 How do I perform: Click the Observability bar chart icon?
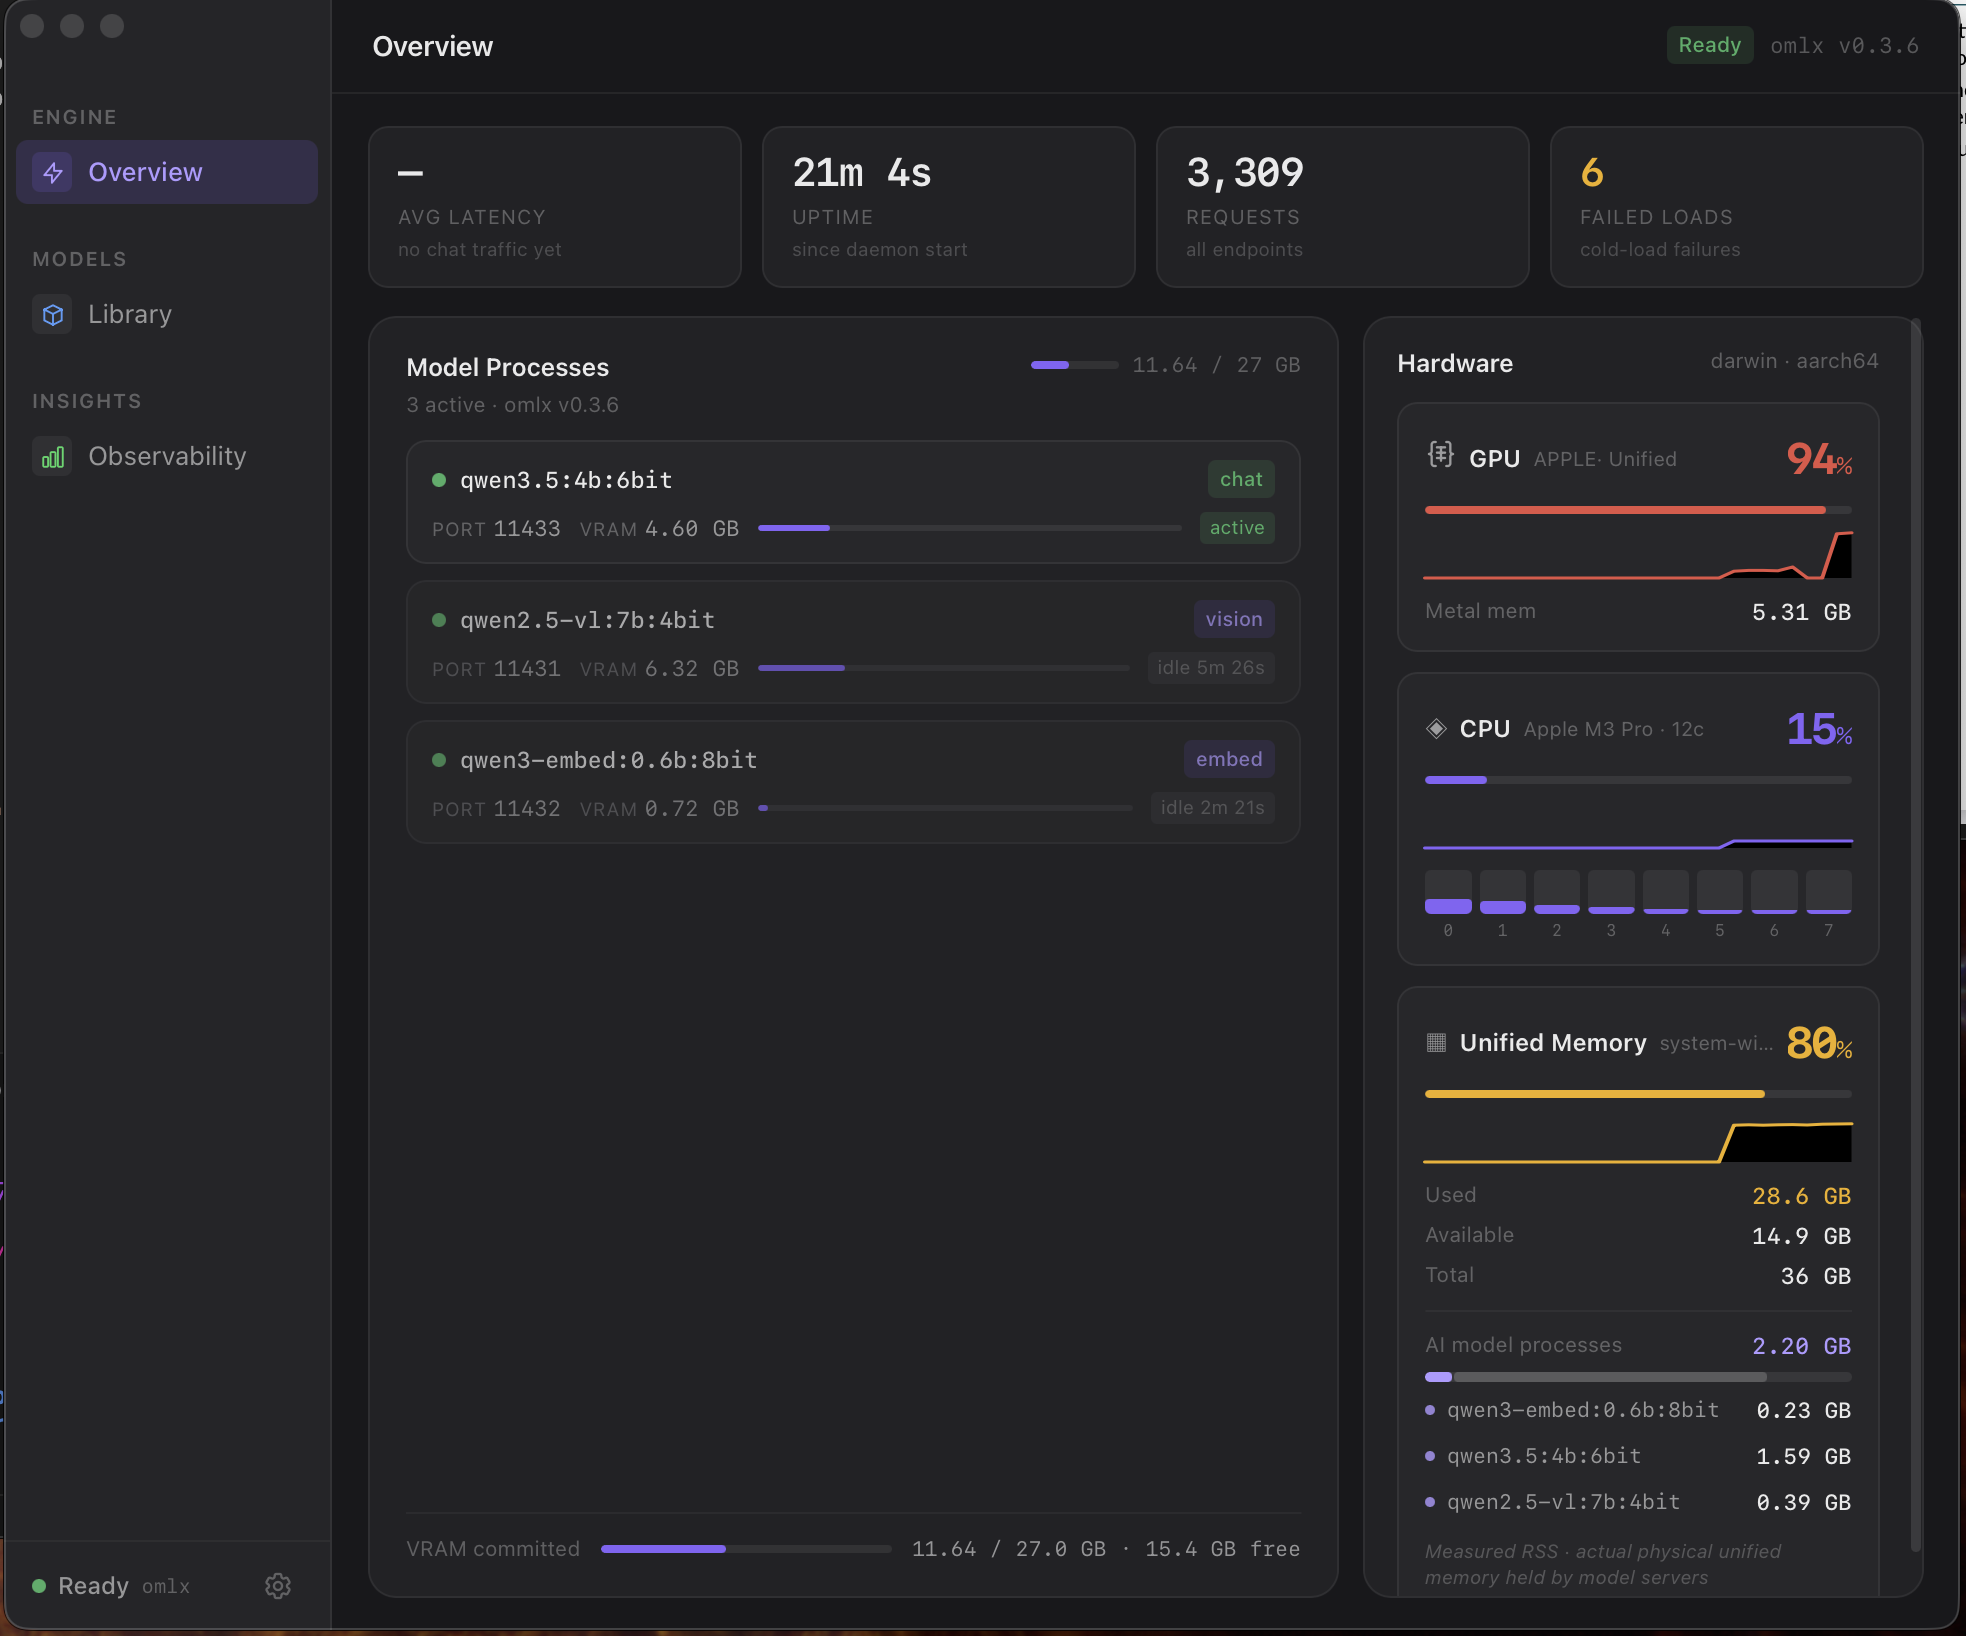tap(52, 456)
